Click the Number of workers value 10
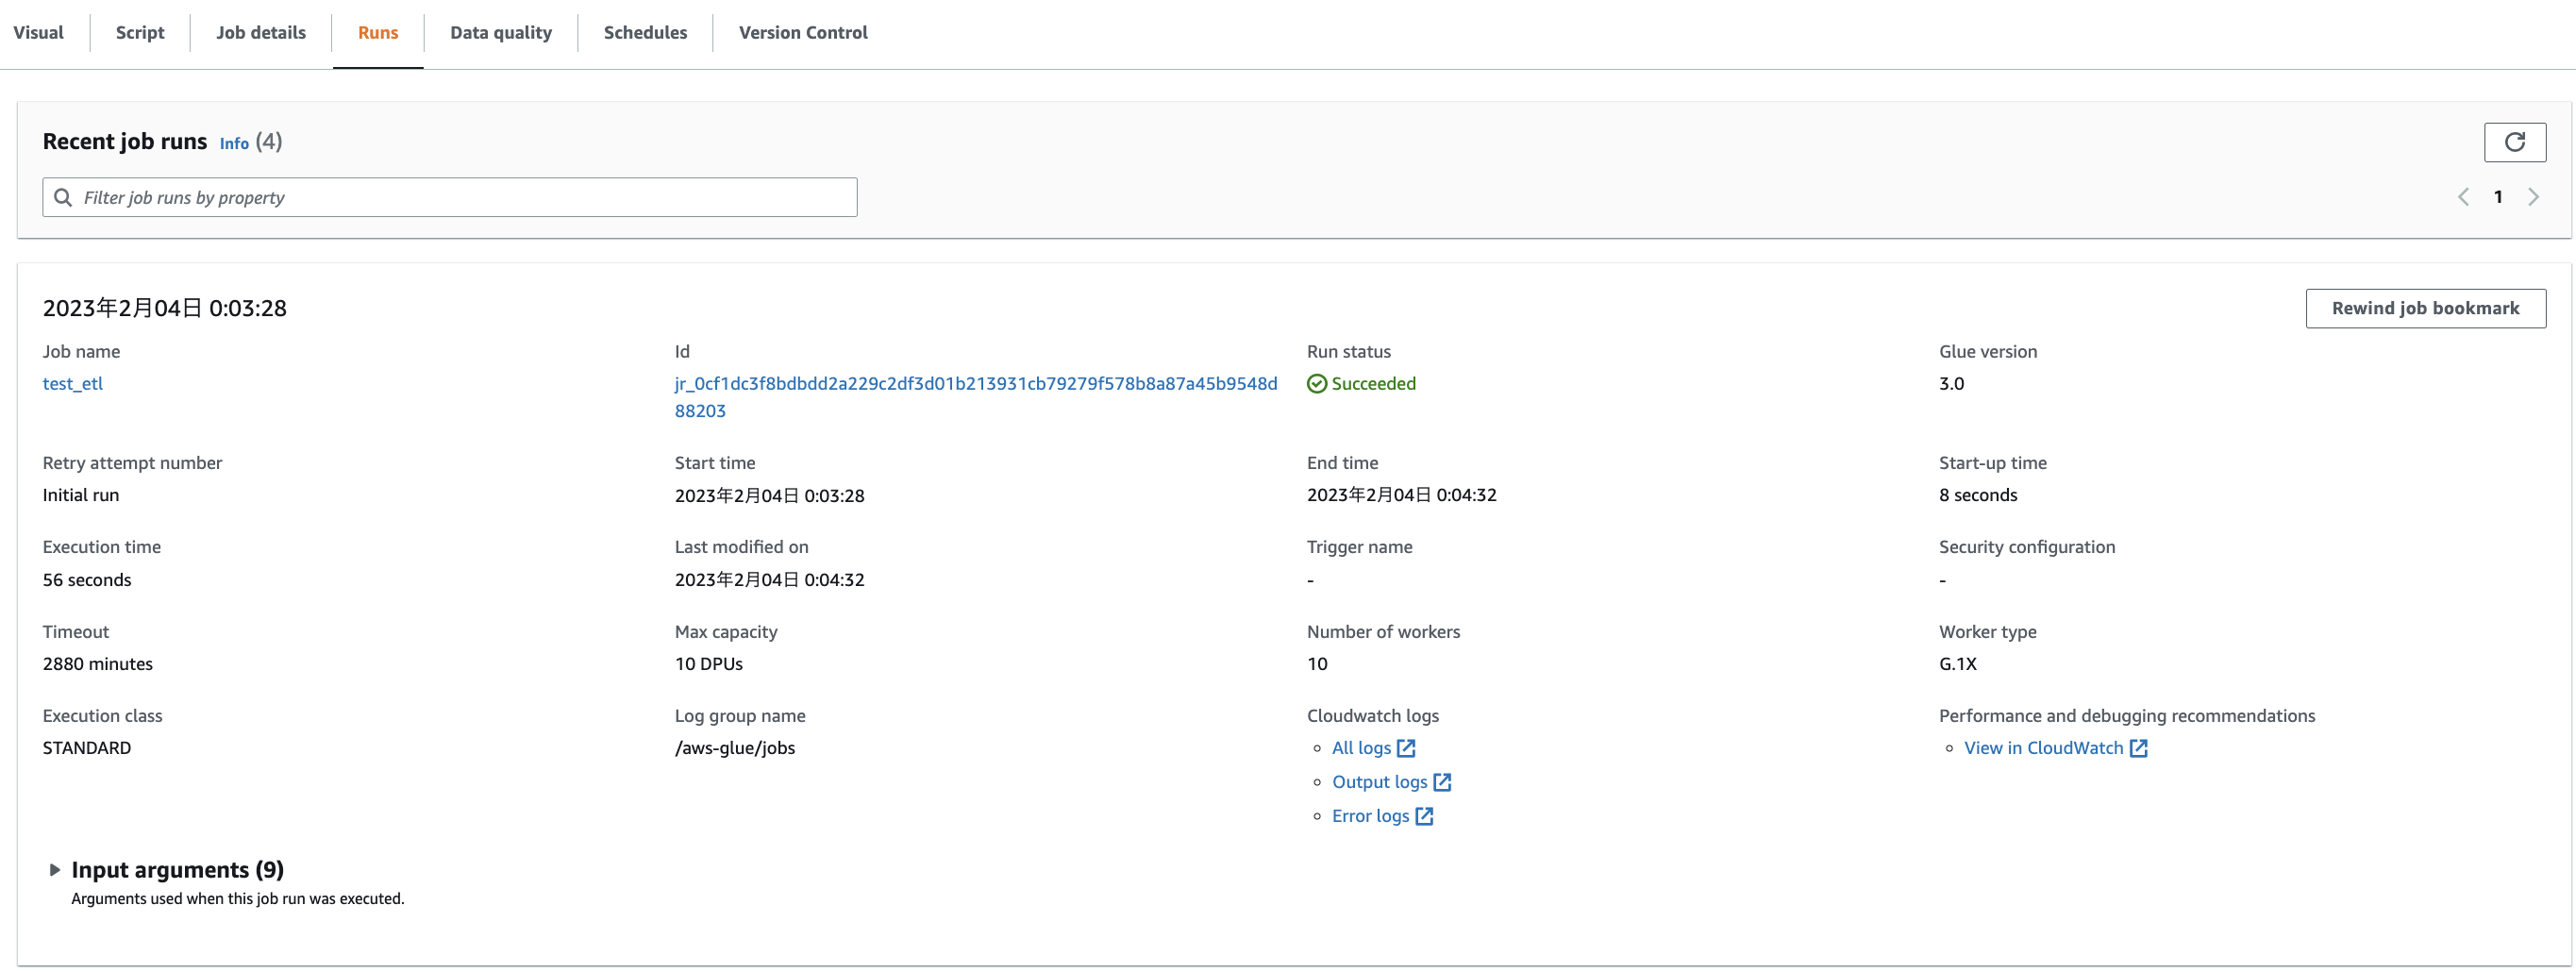Viewport: 2576px width, 972px height. [1317, 664]
